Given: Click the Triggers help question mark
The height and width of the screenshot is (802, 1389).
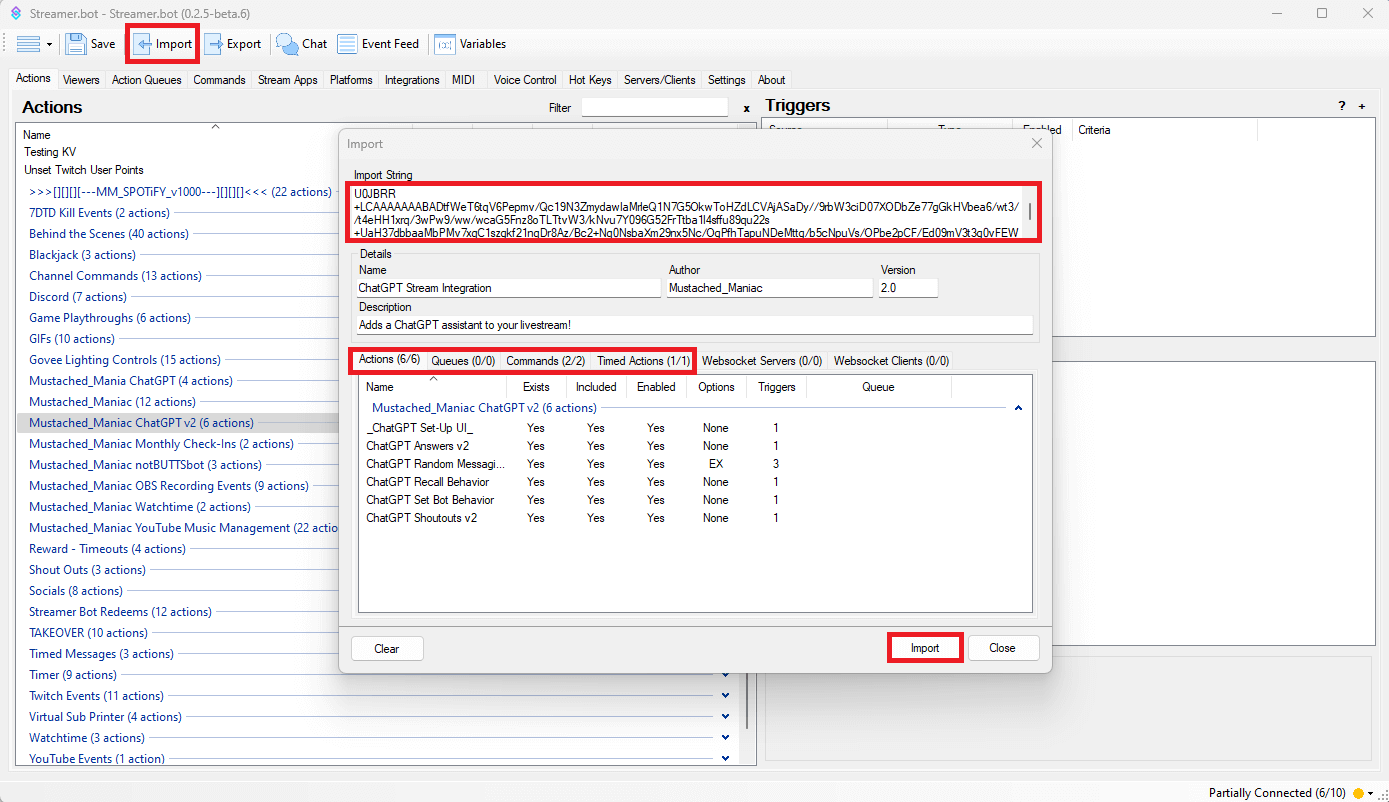Looking at the screenshot, I should [x=1342, y=106].
